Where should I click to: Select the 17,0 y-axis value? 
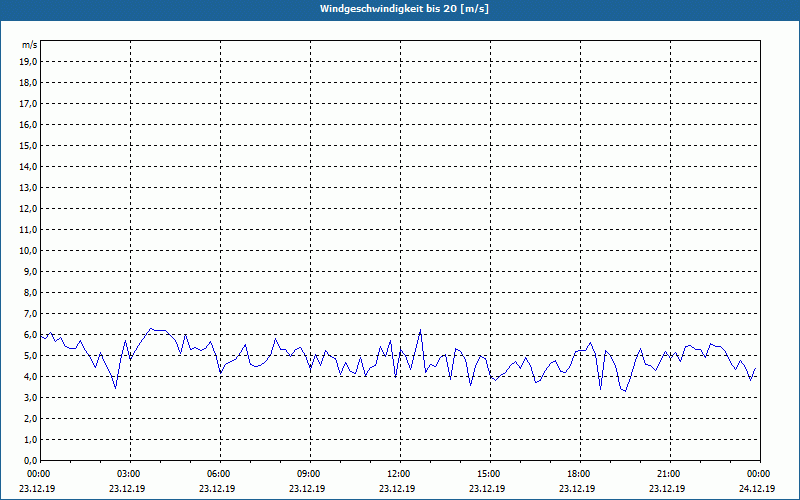[28, 104]
